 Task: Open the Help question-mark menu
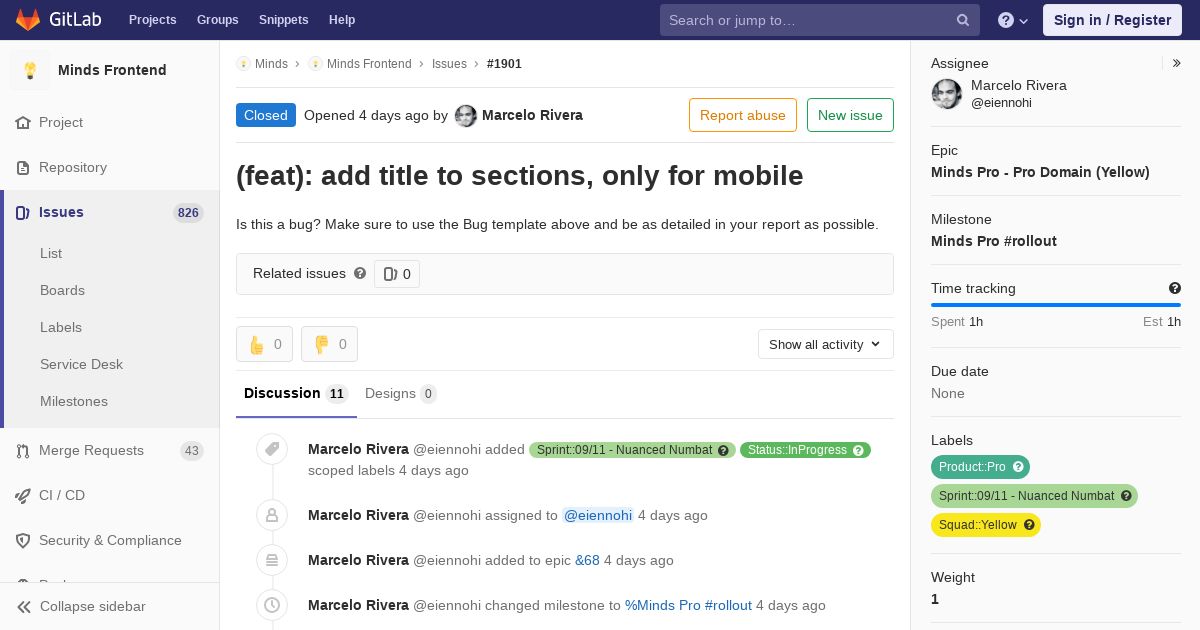coord(1013,20)
